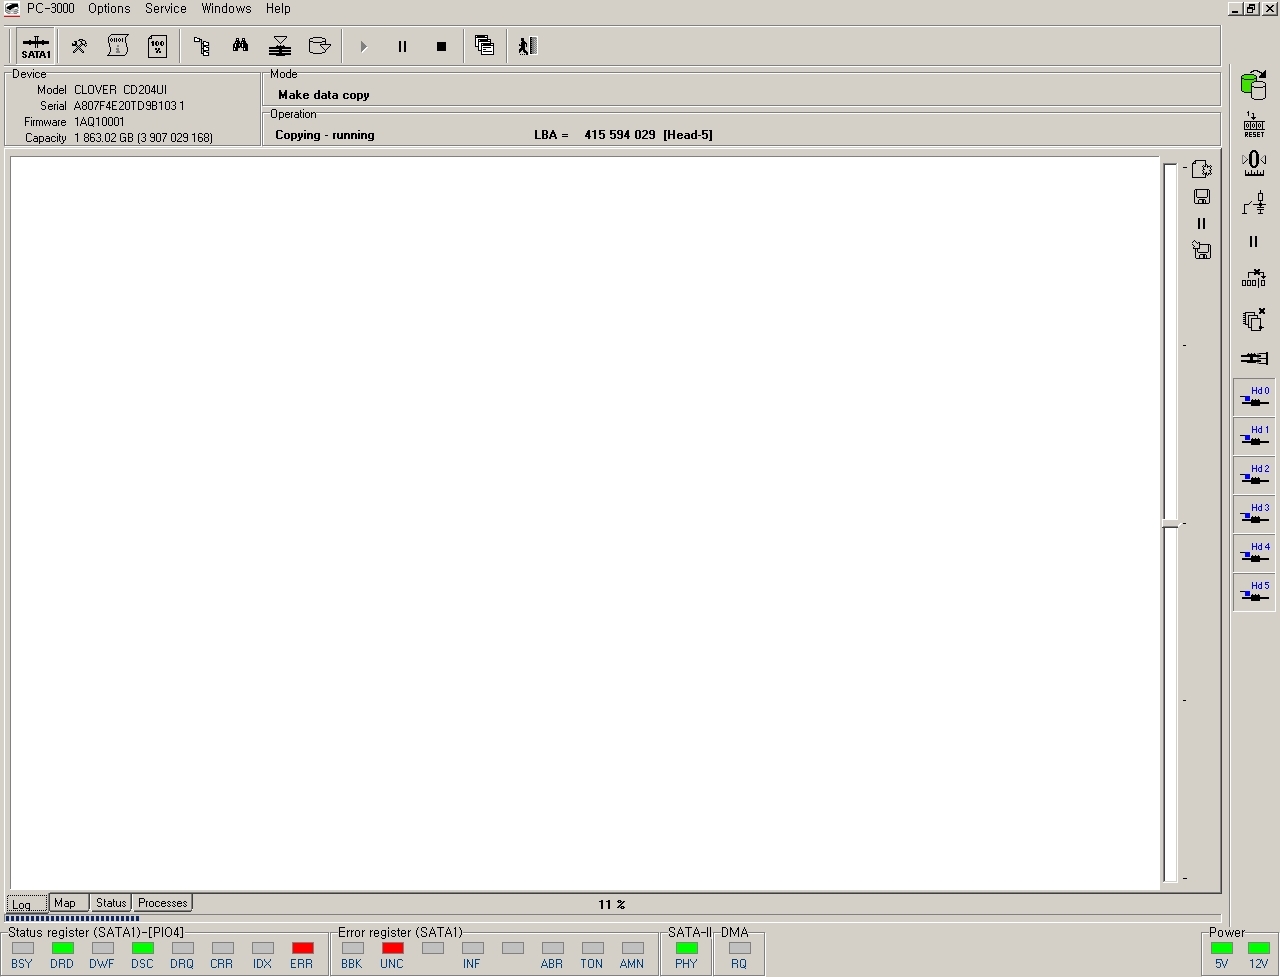Viewport: 1280px width, 977px height.
Task: Click the 11 % progress label
Action: (612, 904)
